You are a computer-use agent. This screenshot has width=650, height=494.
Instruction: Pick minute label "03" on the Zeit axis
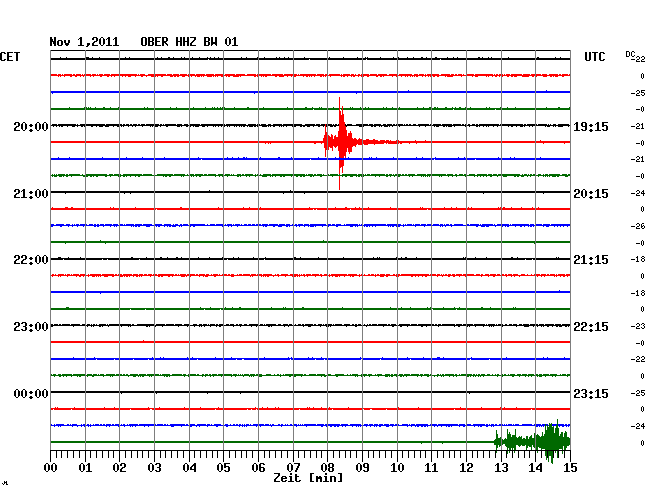click(x=154, y=467)
